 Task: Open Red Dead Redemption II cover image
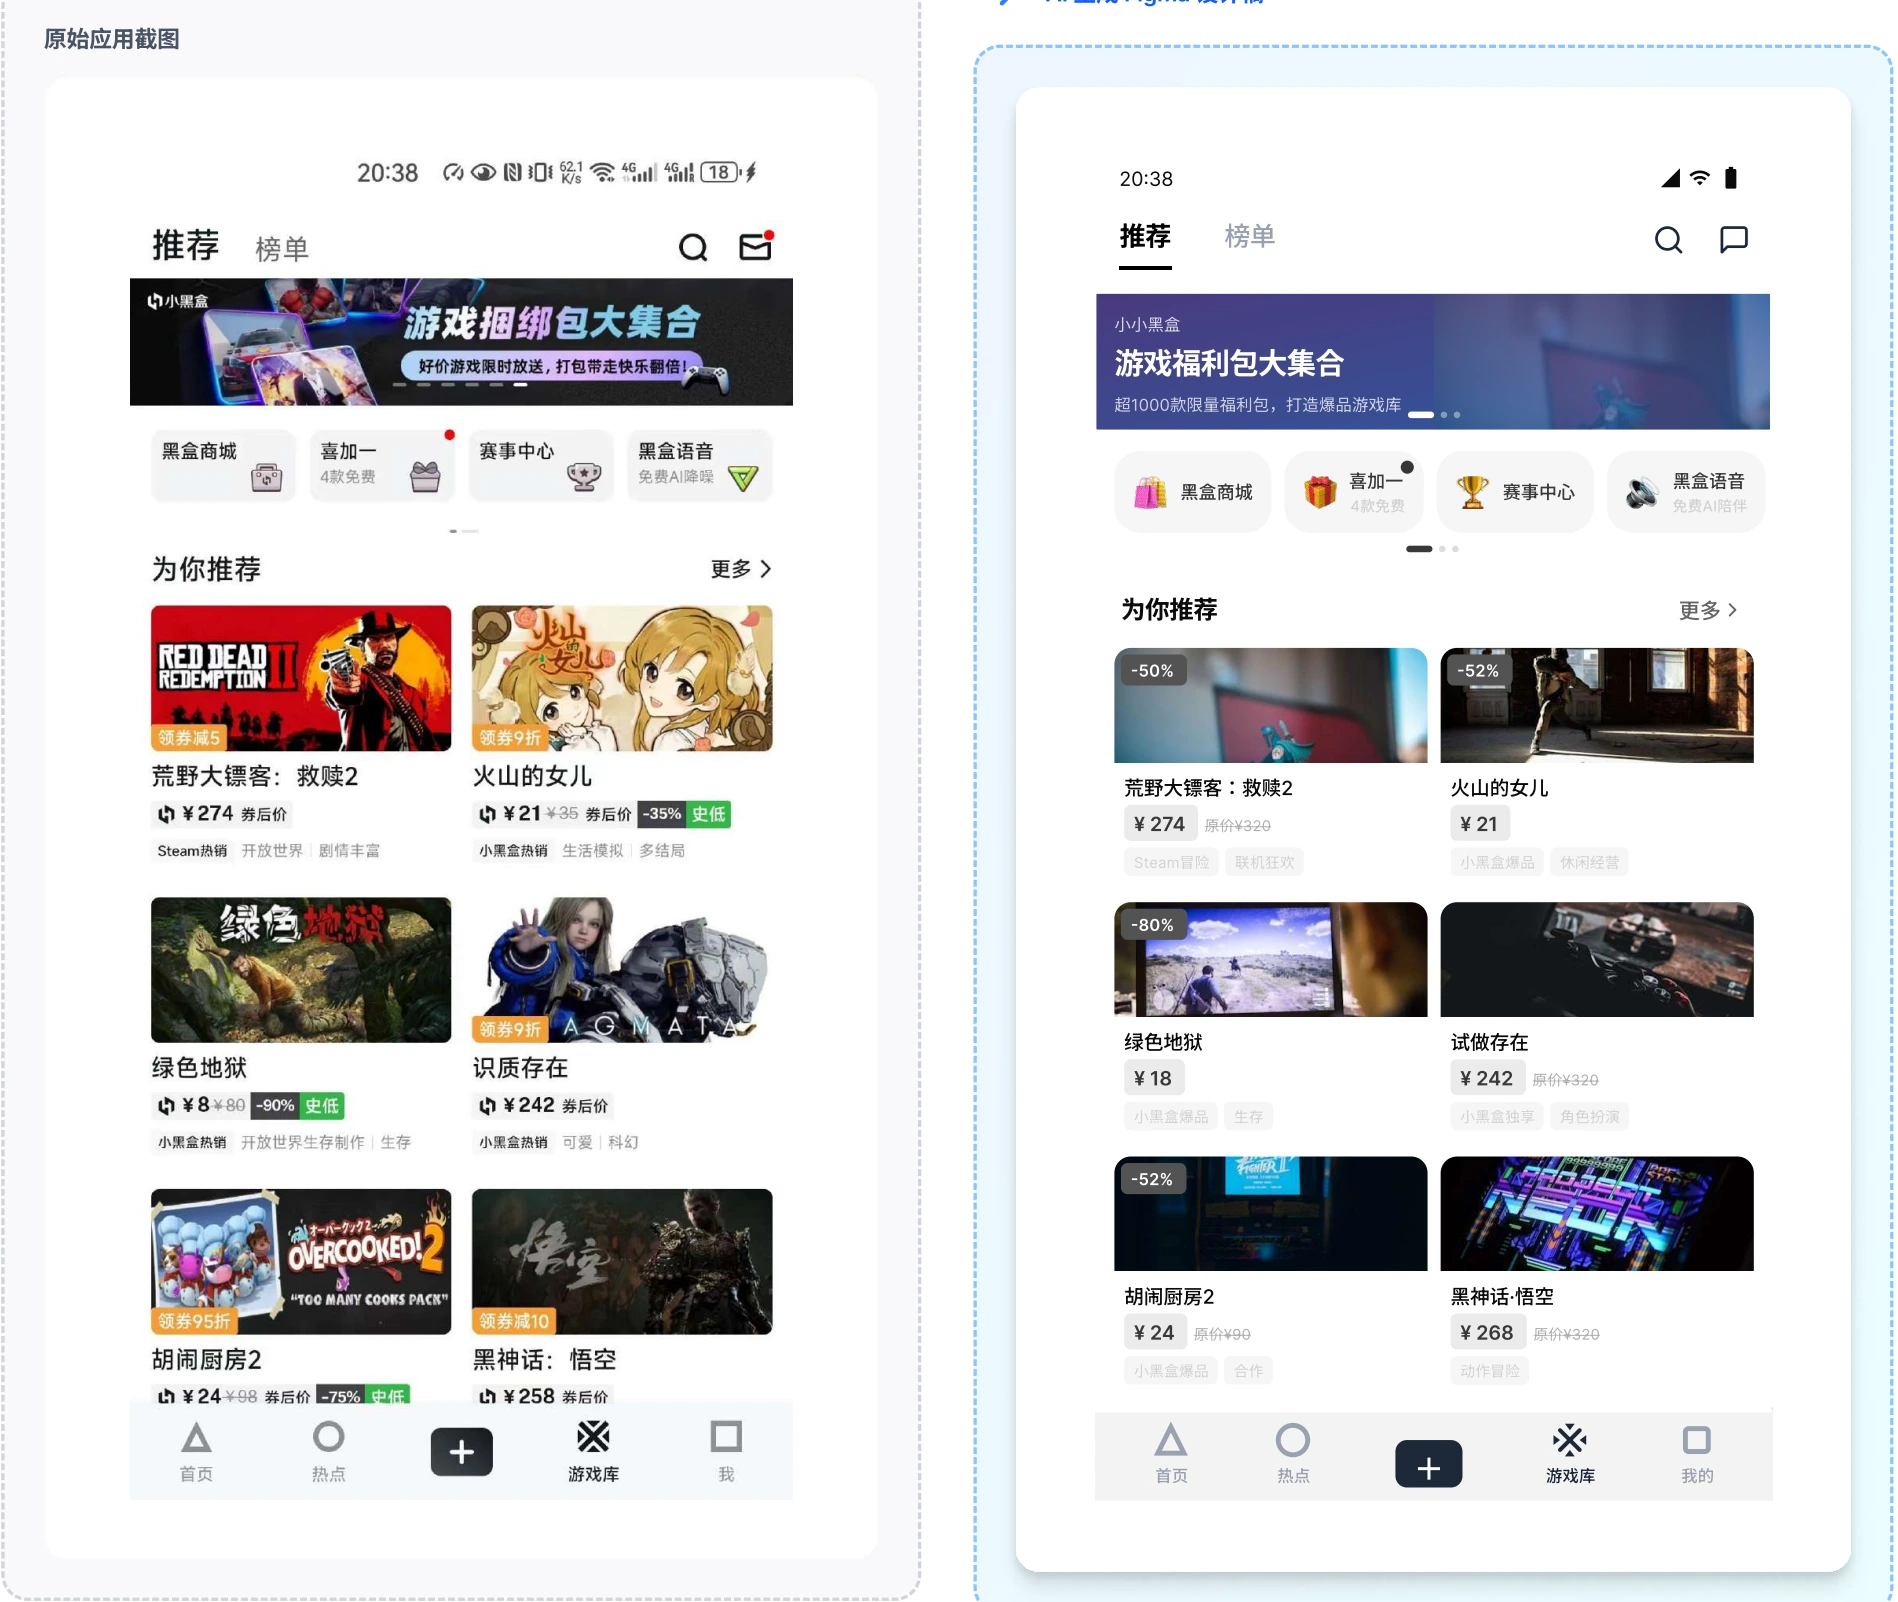[301, 678]
